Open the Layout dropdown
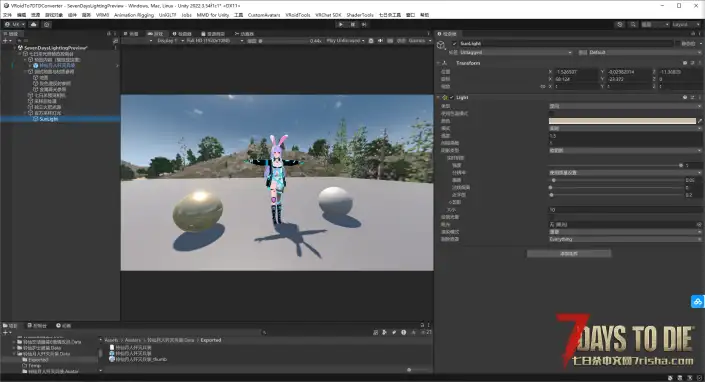Viewport: 705px width, 382px height. coord(685,24)
